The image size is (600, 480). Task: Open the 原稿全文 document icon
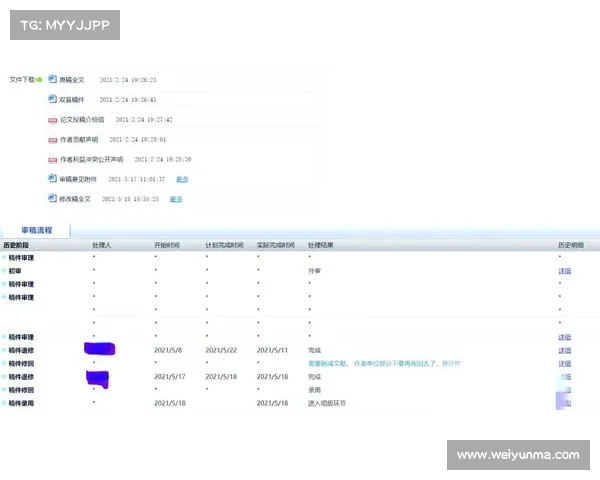click(x=52, y=79)
